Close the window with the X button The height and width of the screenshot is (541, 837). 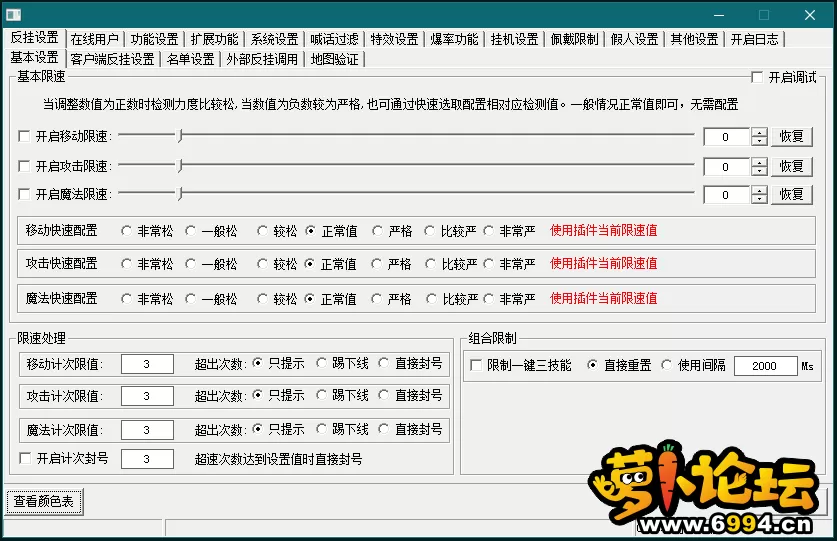point(810,15)
